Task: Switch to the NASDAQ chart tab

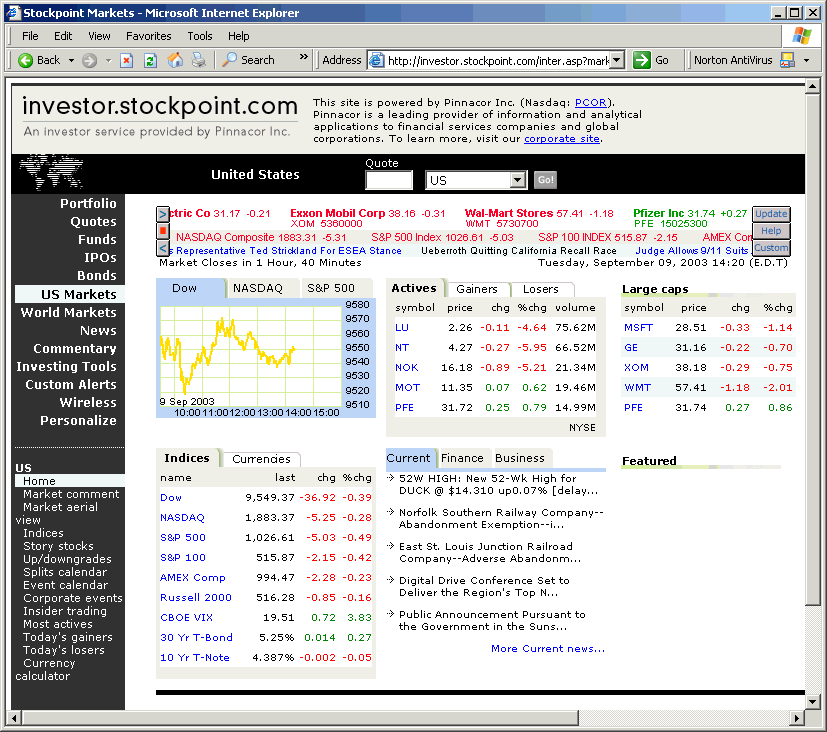Action: (x=256, y=289)
